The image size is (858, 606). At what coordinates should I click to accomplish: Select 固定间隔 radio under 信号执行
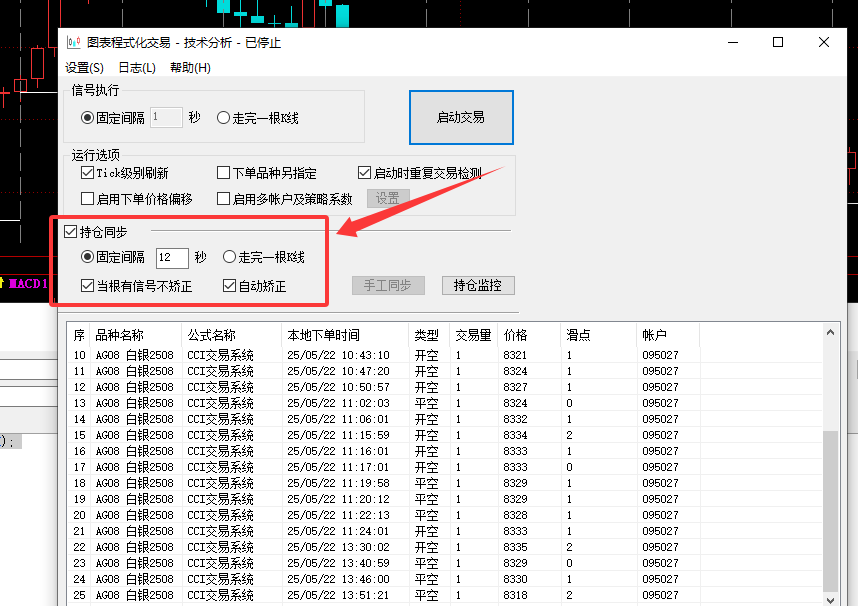[x=88, y=118]
